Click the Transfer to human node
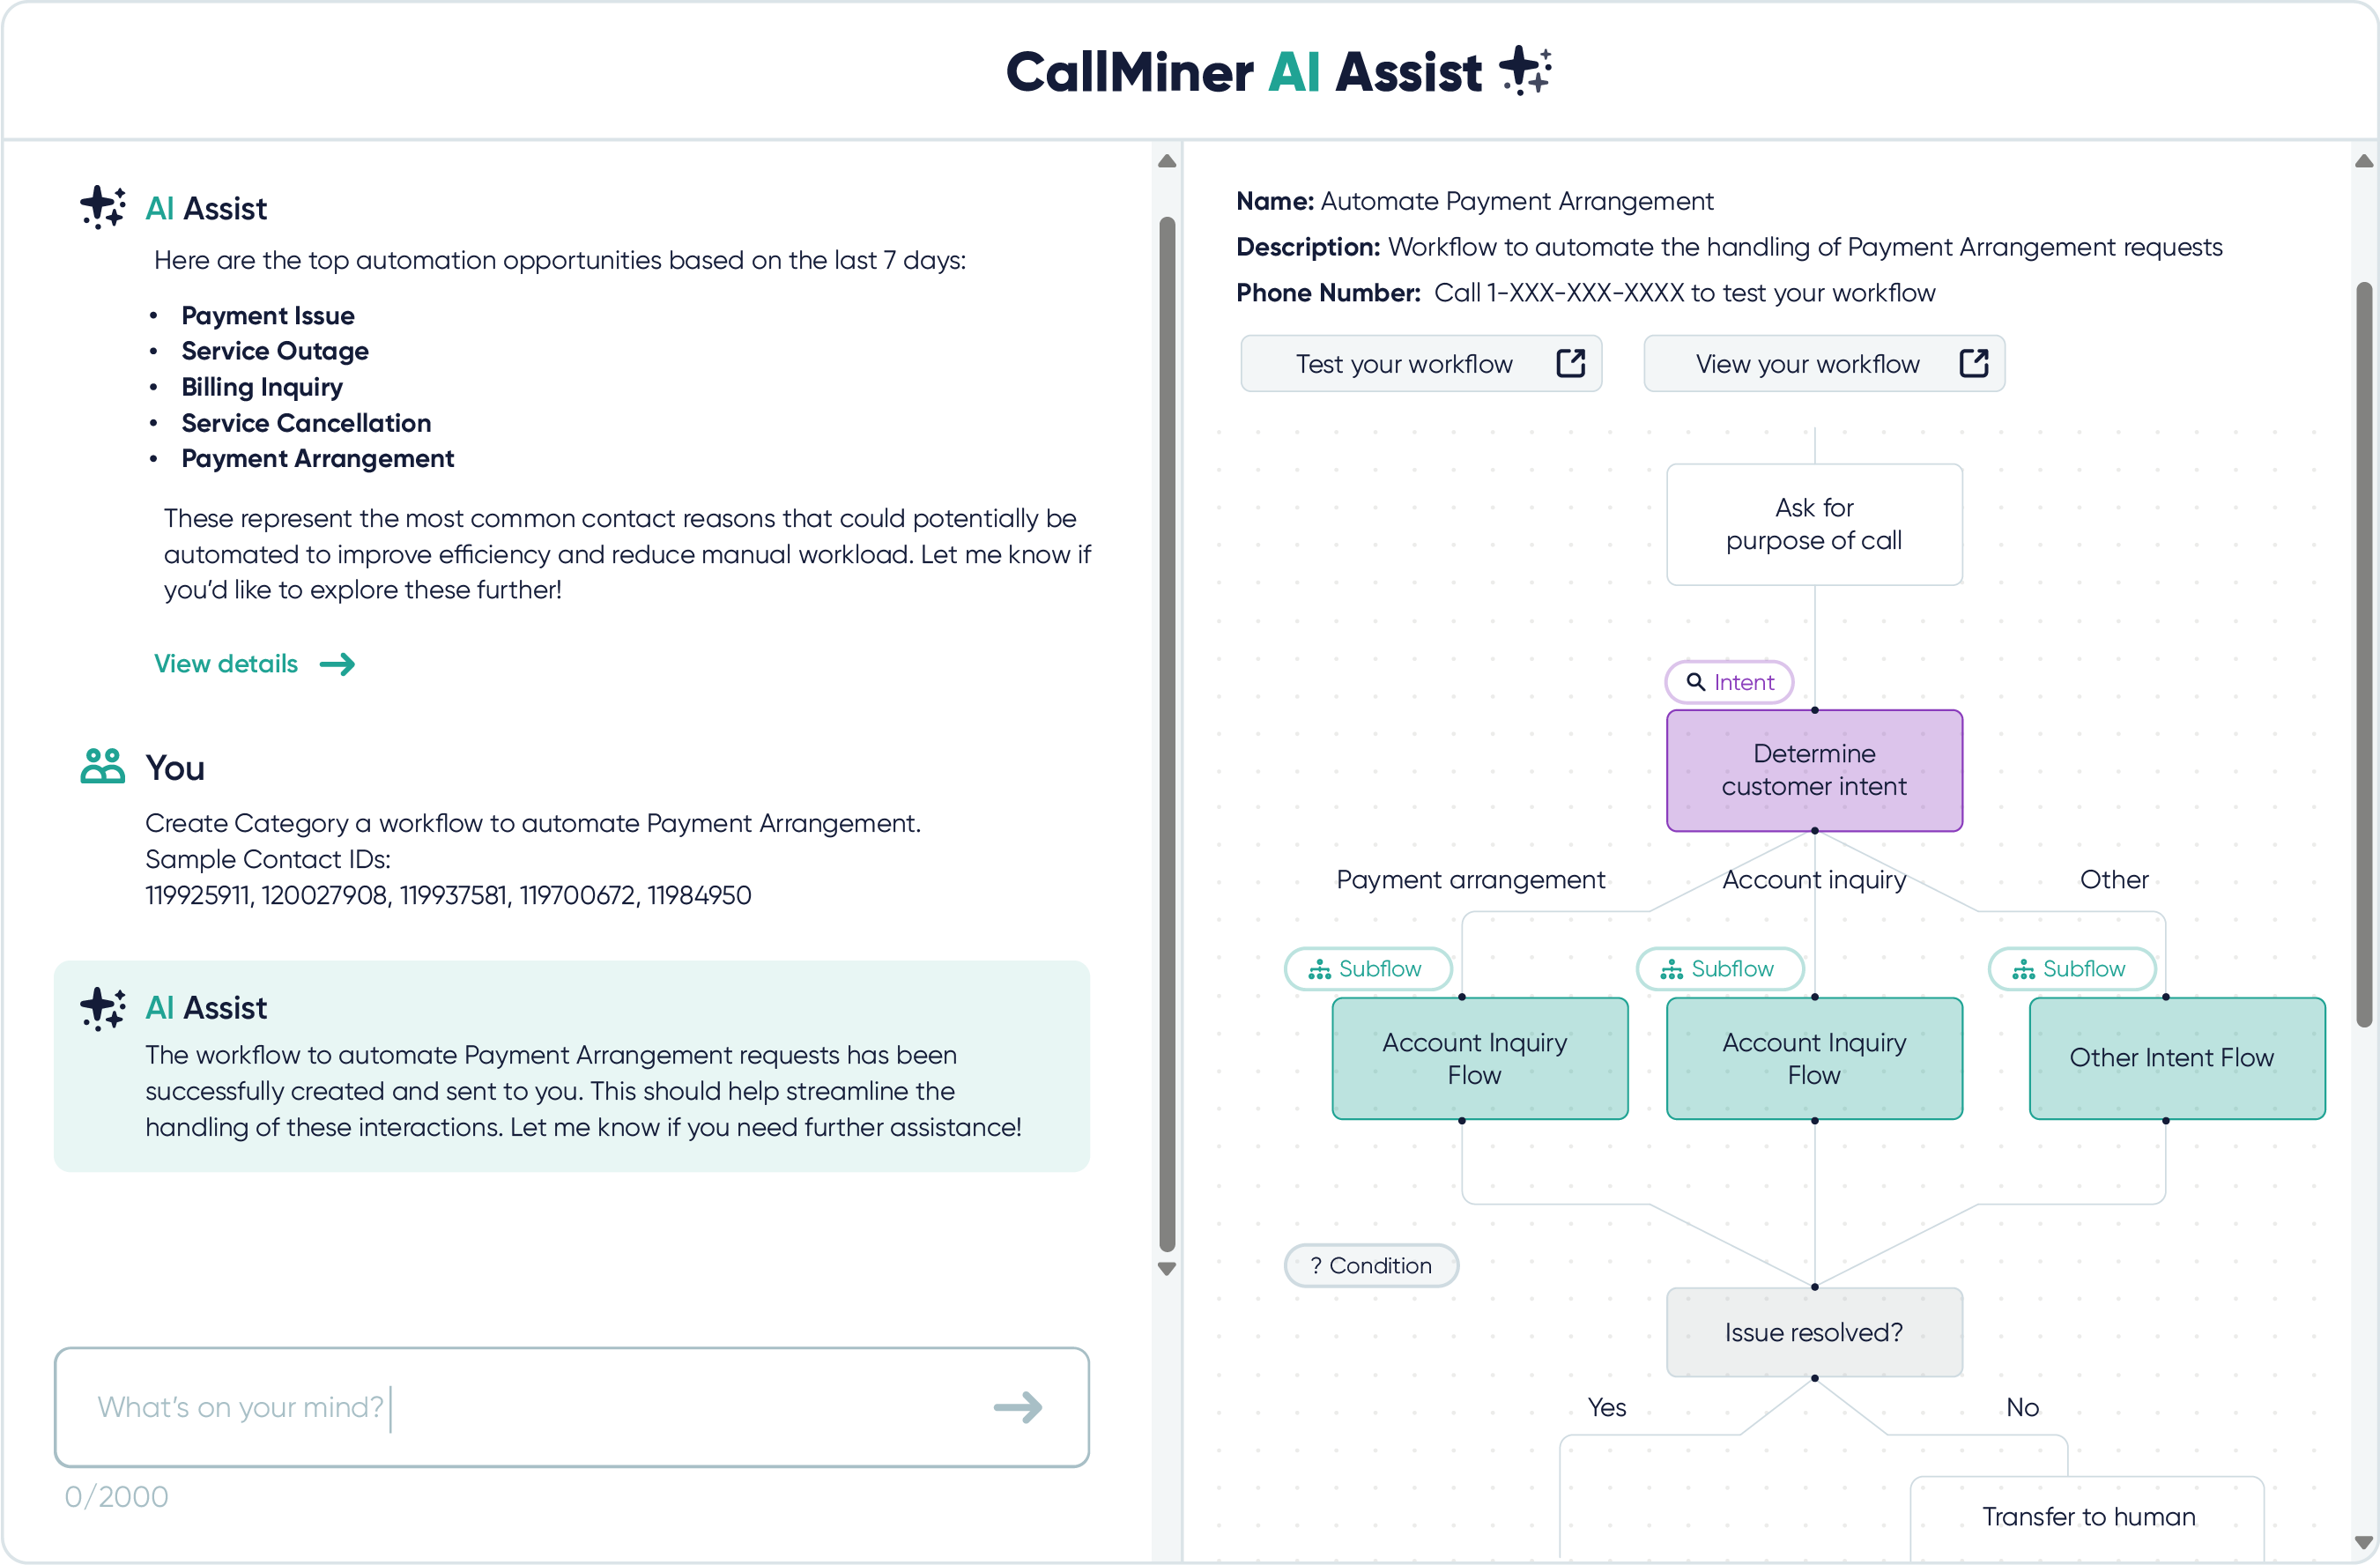Screen dimensions: 2380x1565 [2088, 1516]
